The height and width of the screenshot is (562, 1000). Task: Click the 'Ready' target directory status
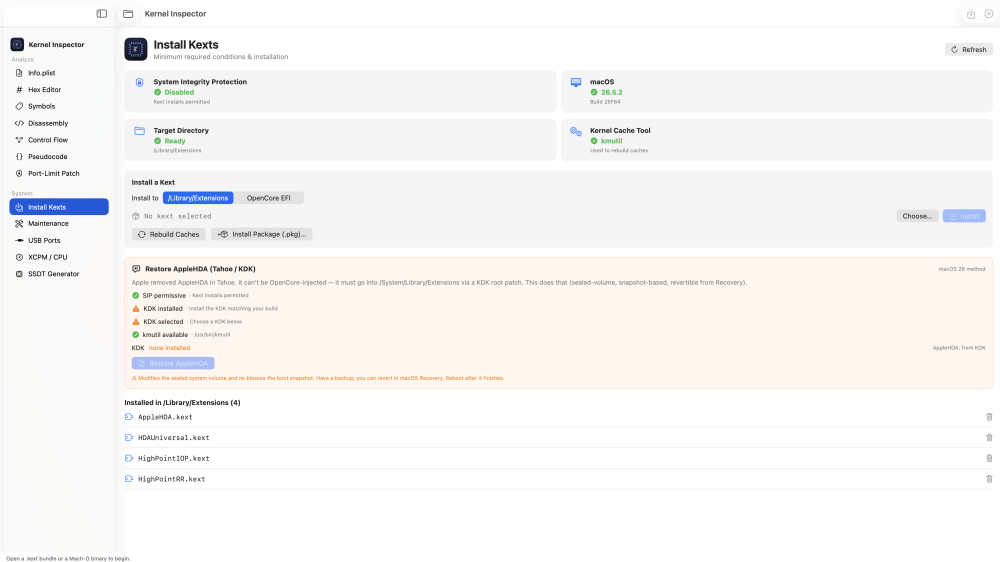tap(175, 141)
